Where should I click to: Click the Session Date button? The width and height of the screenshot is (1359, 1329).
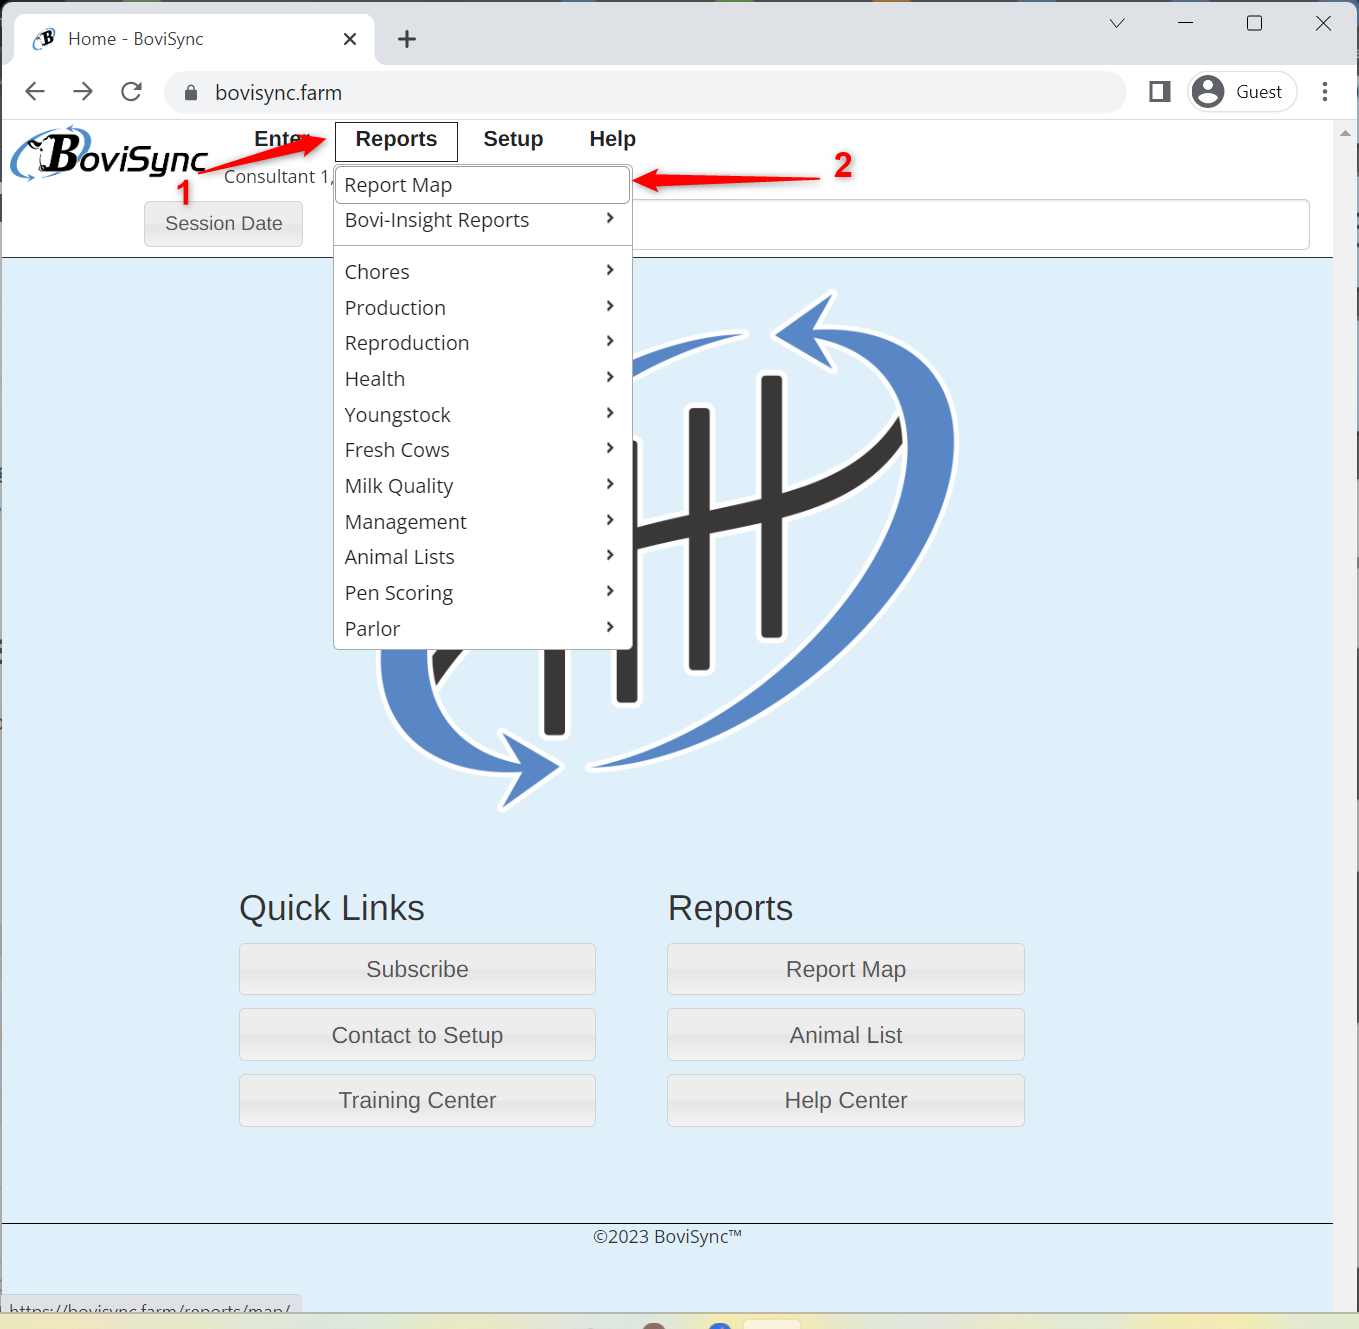point(224,224)
